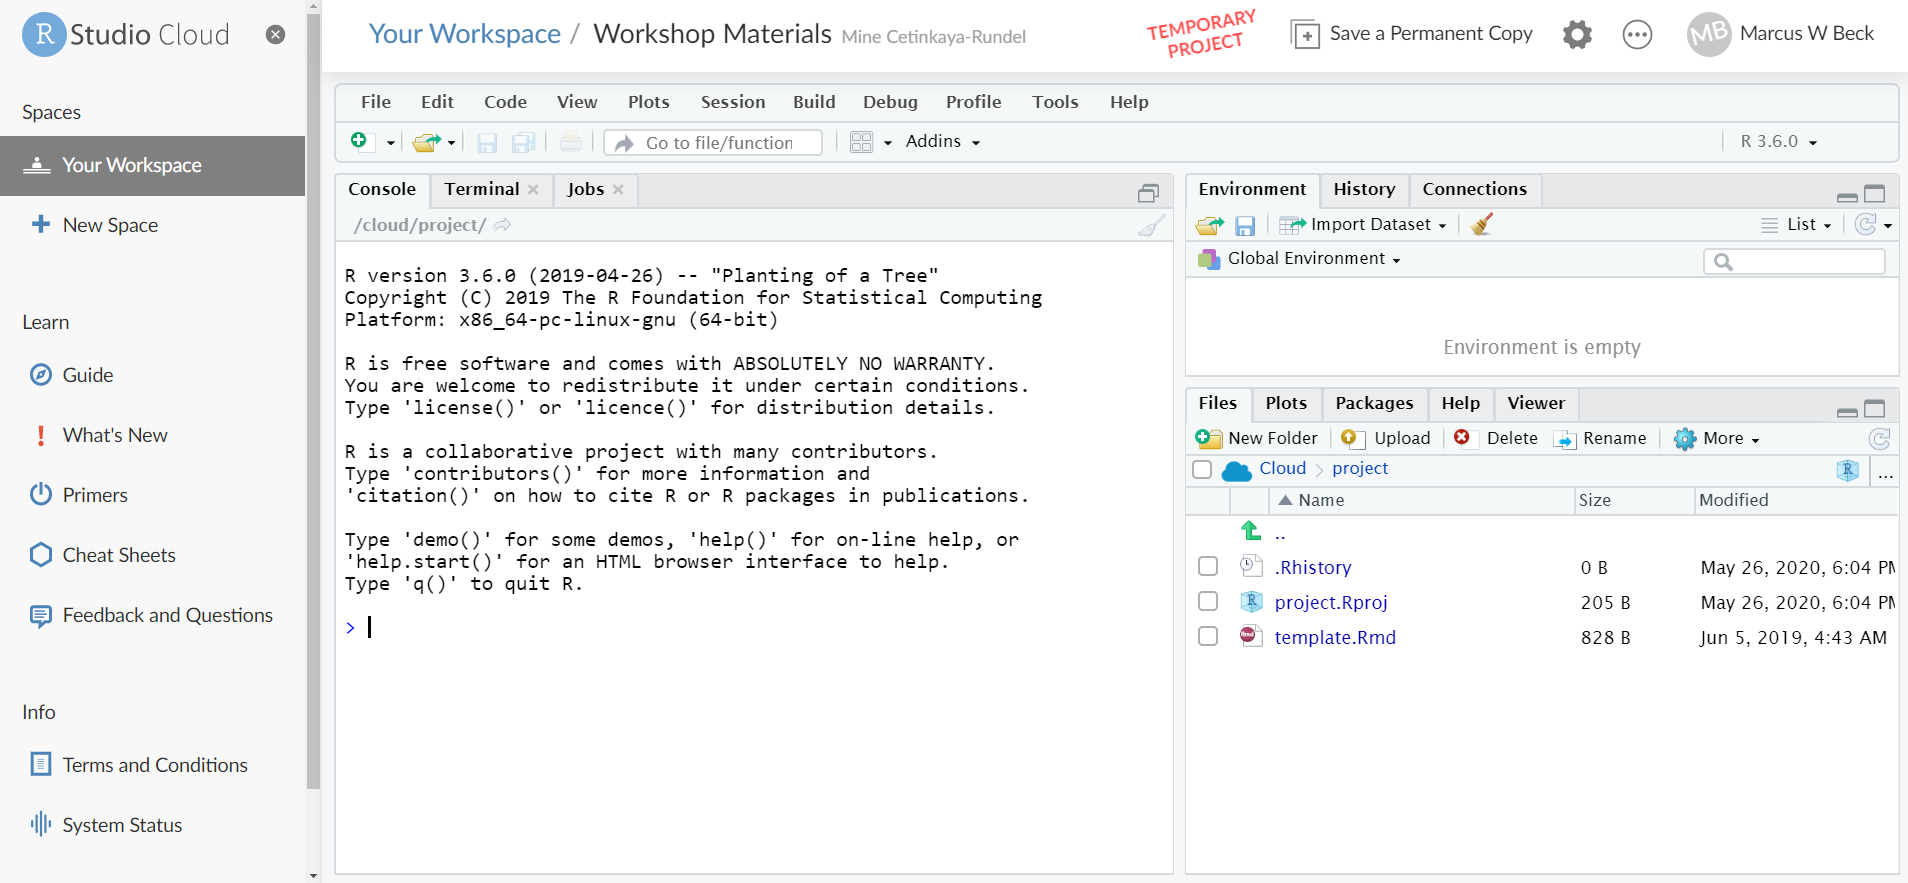Clear environment objects broom icon
The width and height of the screenshot is (1908, 883).
(x=1482, y=224)
